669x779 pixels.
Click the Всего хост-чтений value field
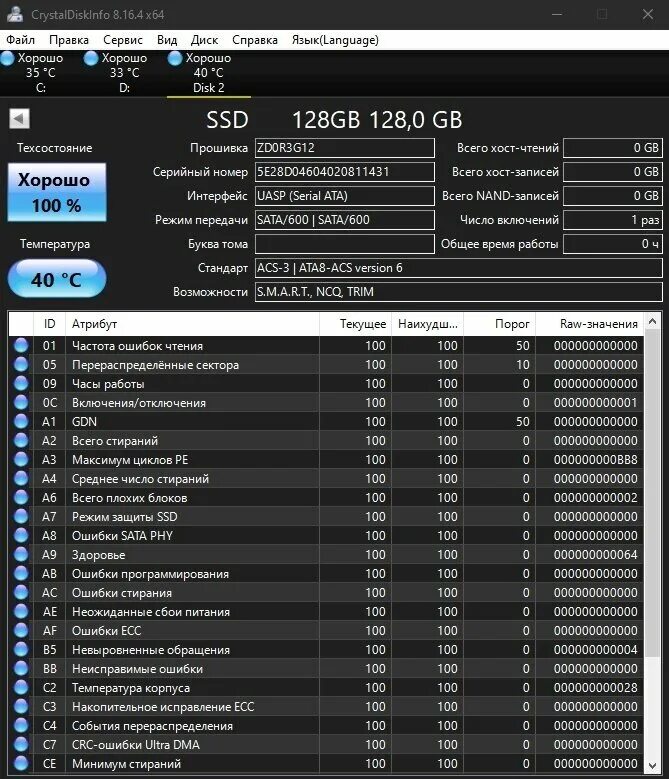coord(613,148)
